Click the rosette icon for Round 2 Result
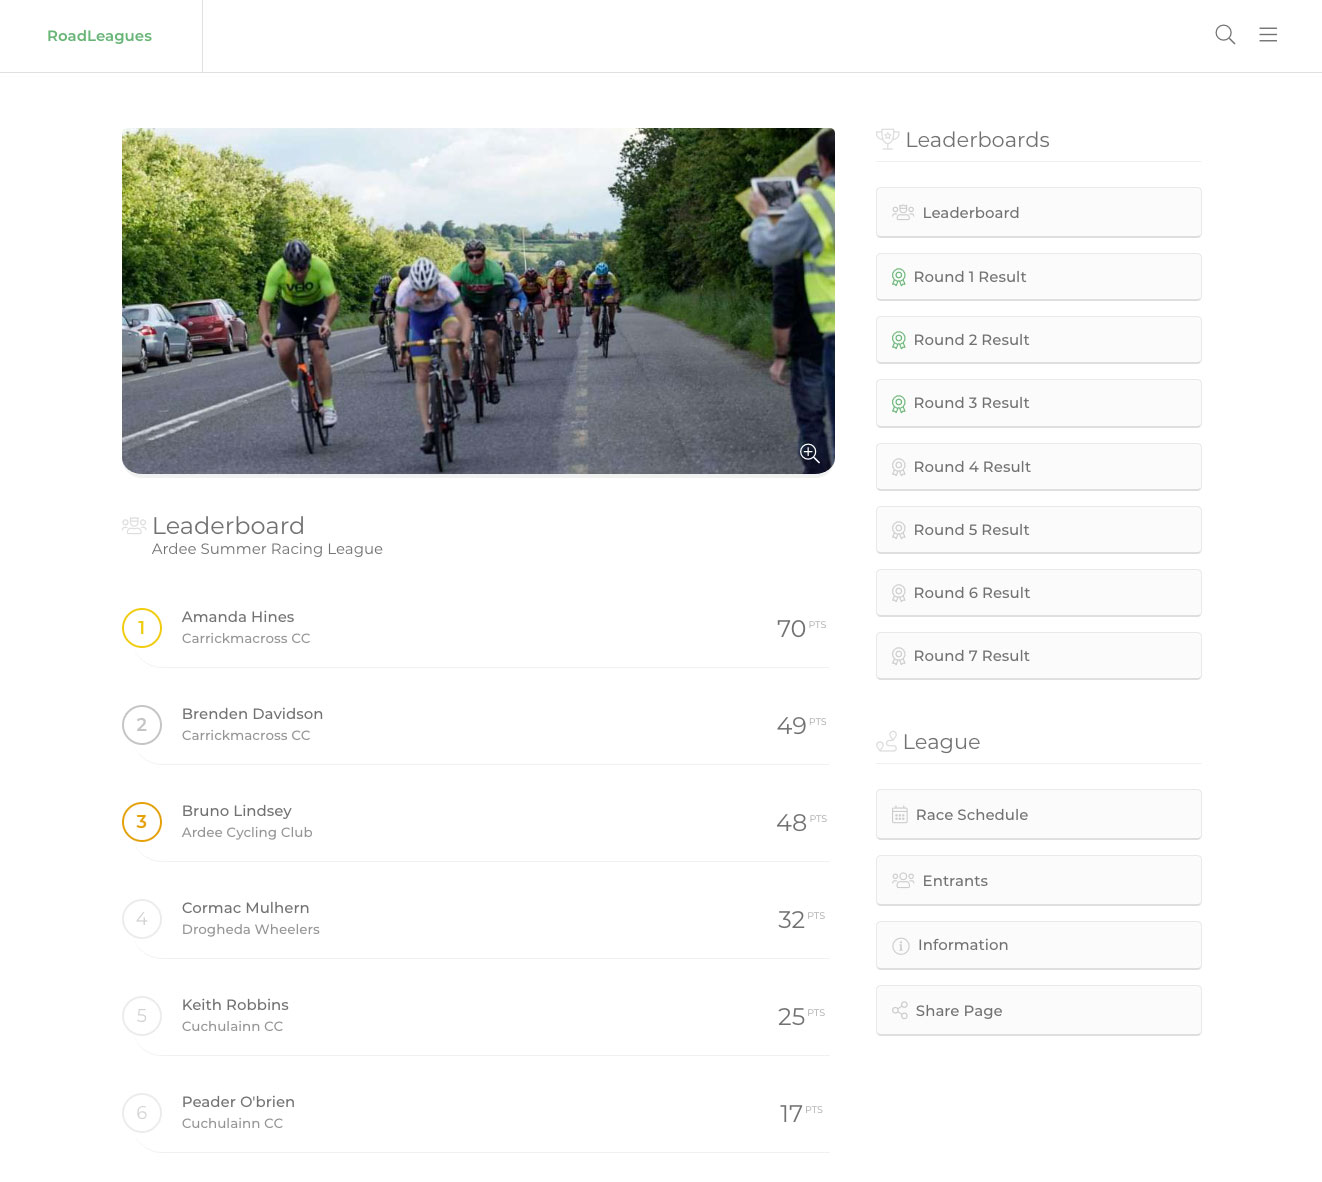The height and width of the screenshot is (1182, 1322). 899,340
